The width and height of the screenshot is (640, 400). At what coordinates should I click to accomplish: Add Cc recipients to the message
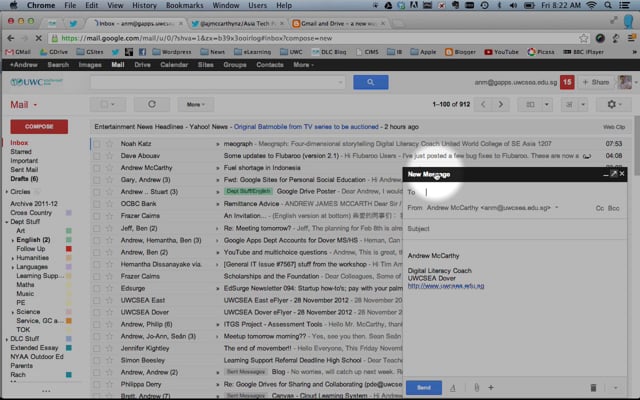coord(599,208)
